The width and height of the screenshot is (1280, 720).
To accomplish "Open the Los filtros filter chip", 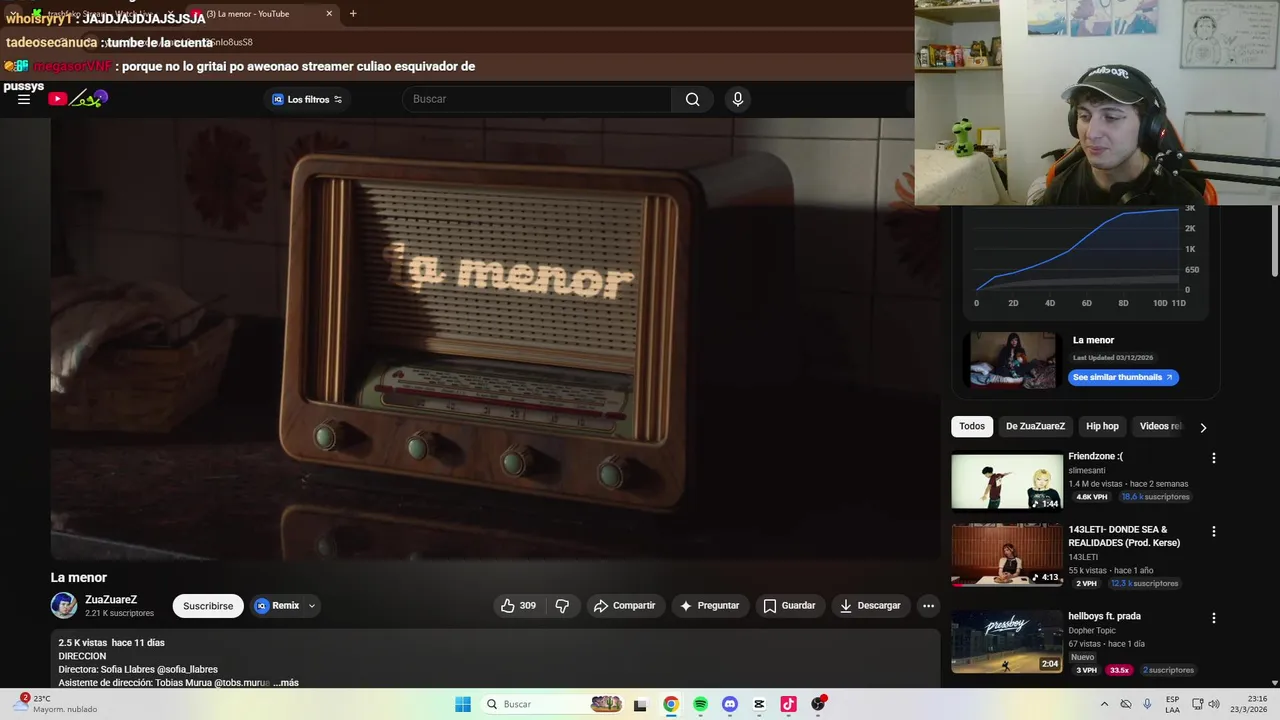I will [x=307, y=99].
